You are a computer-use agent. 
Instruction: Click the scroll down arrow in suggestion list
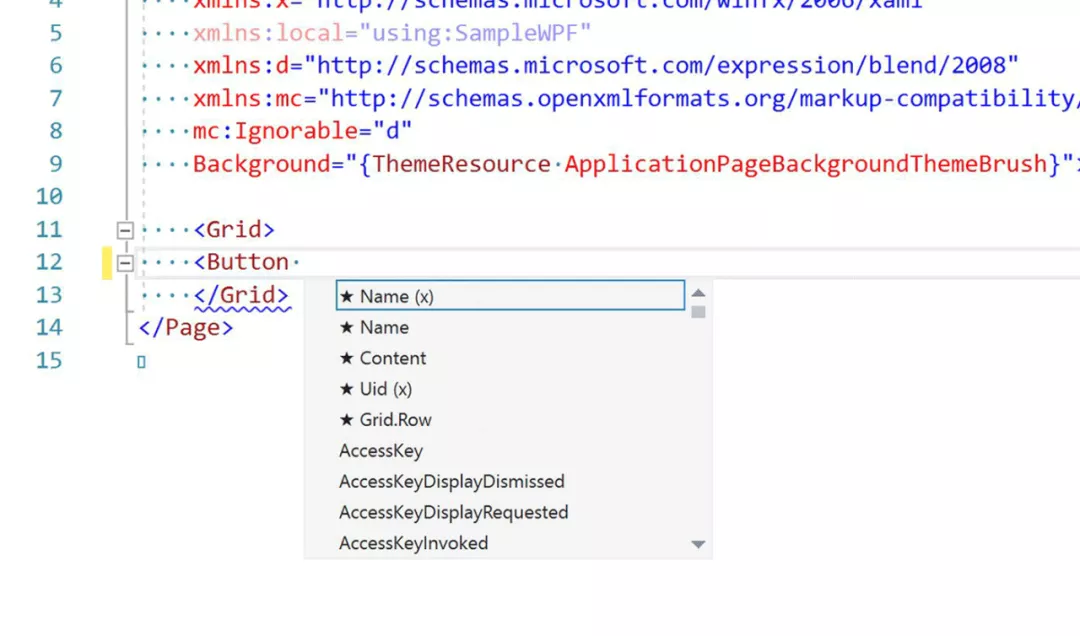click(x=698, y=544)
